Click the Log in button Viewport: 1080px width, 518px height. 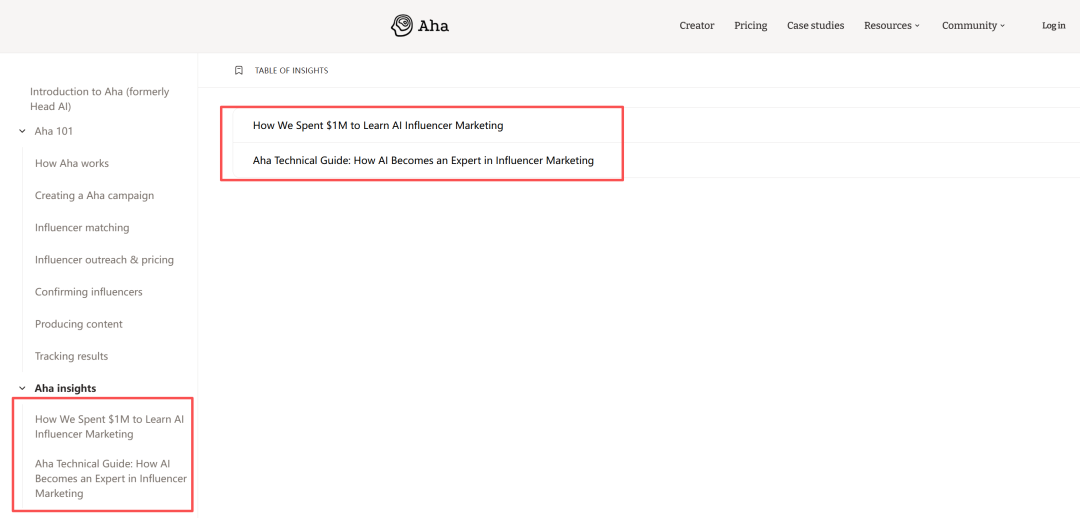(x=1053, y=26)
